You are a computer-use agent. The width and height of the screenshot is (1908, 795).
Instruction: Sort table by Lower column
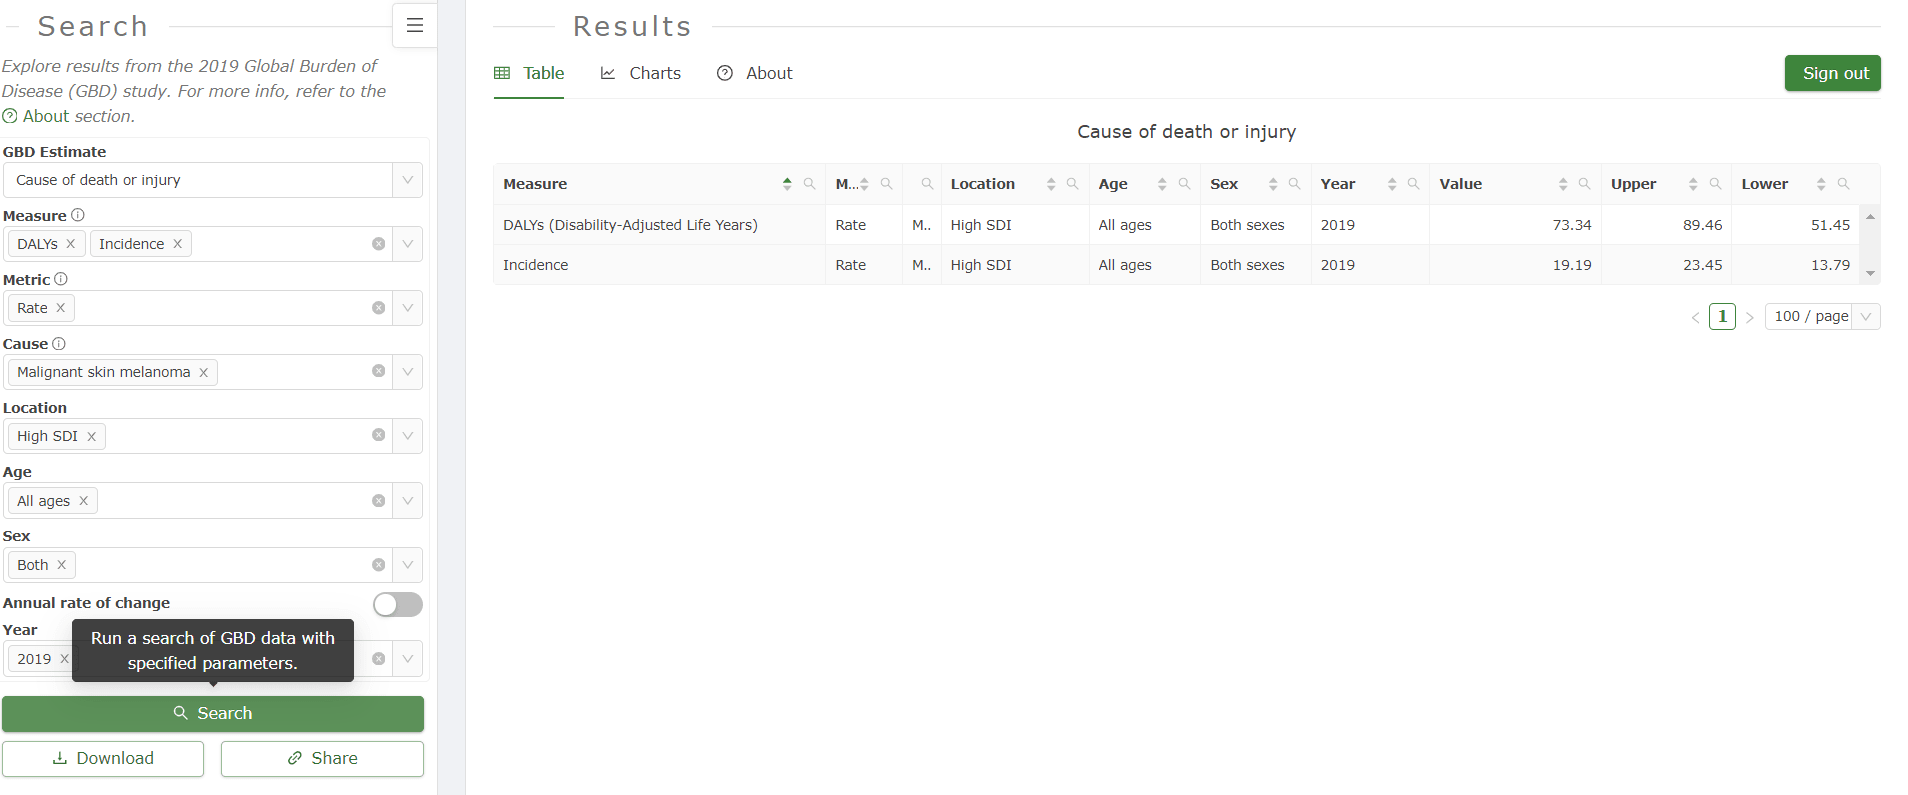1821,184
